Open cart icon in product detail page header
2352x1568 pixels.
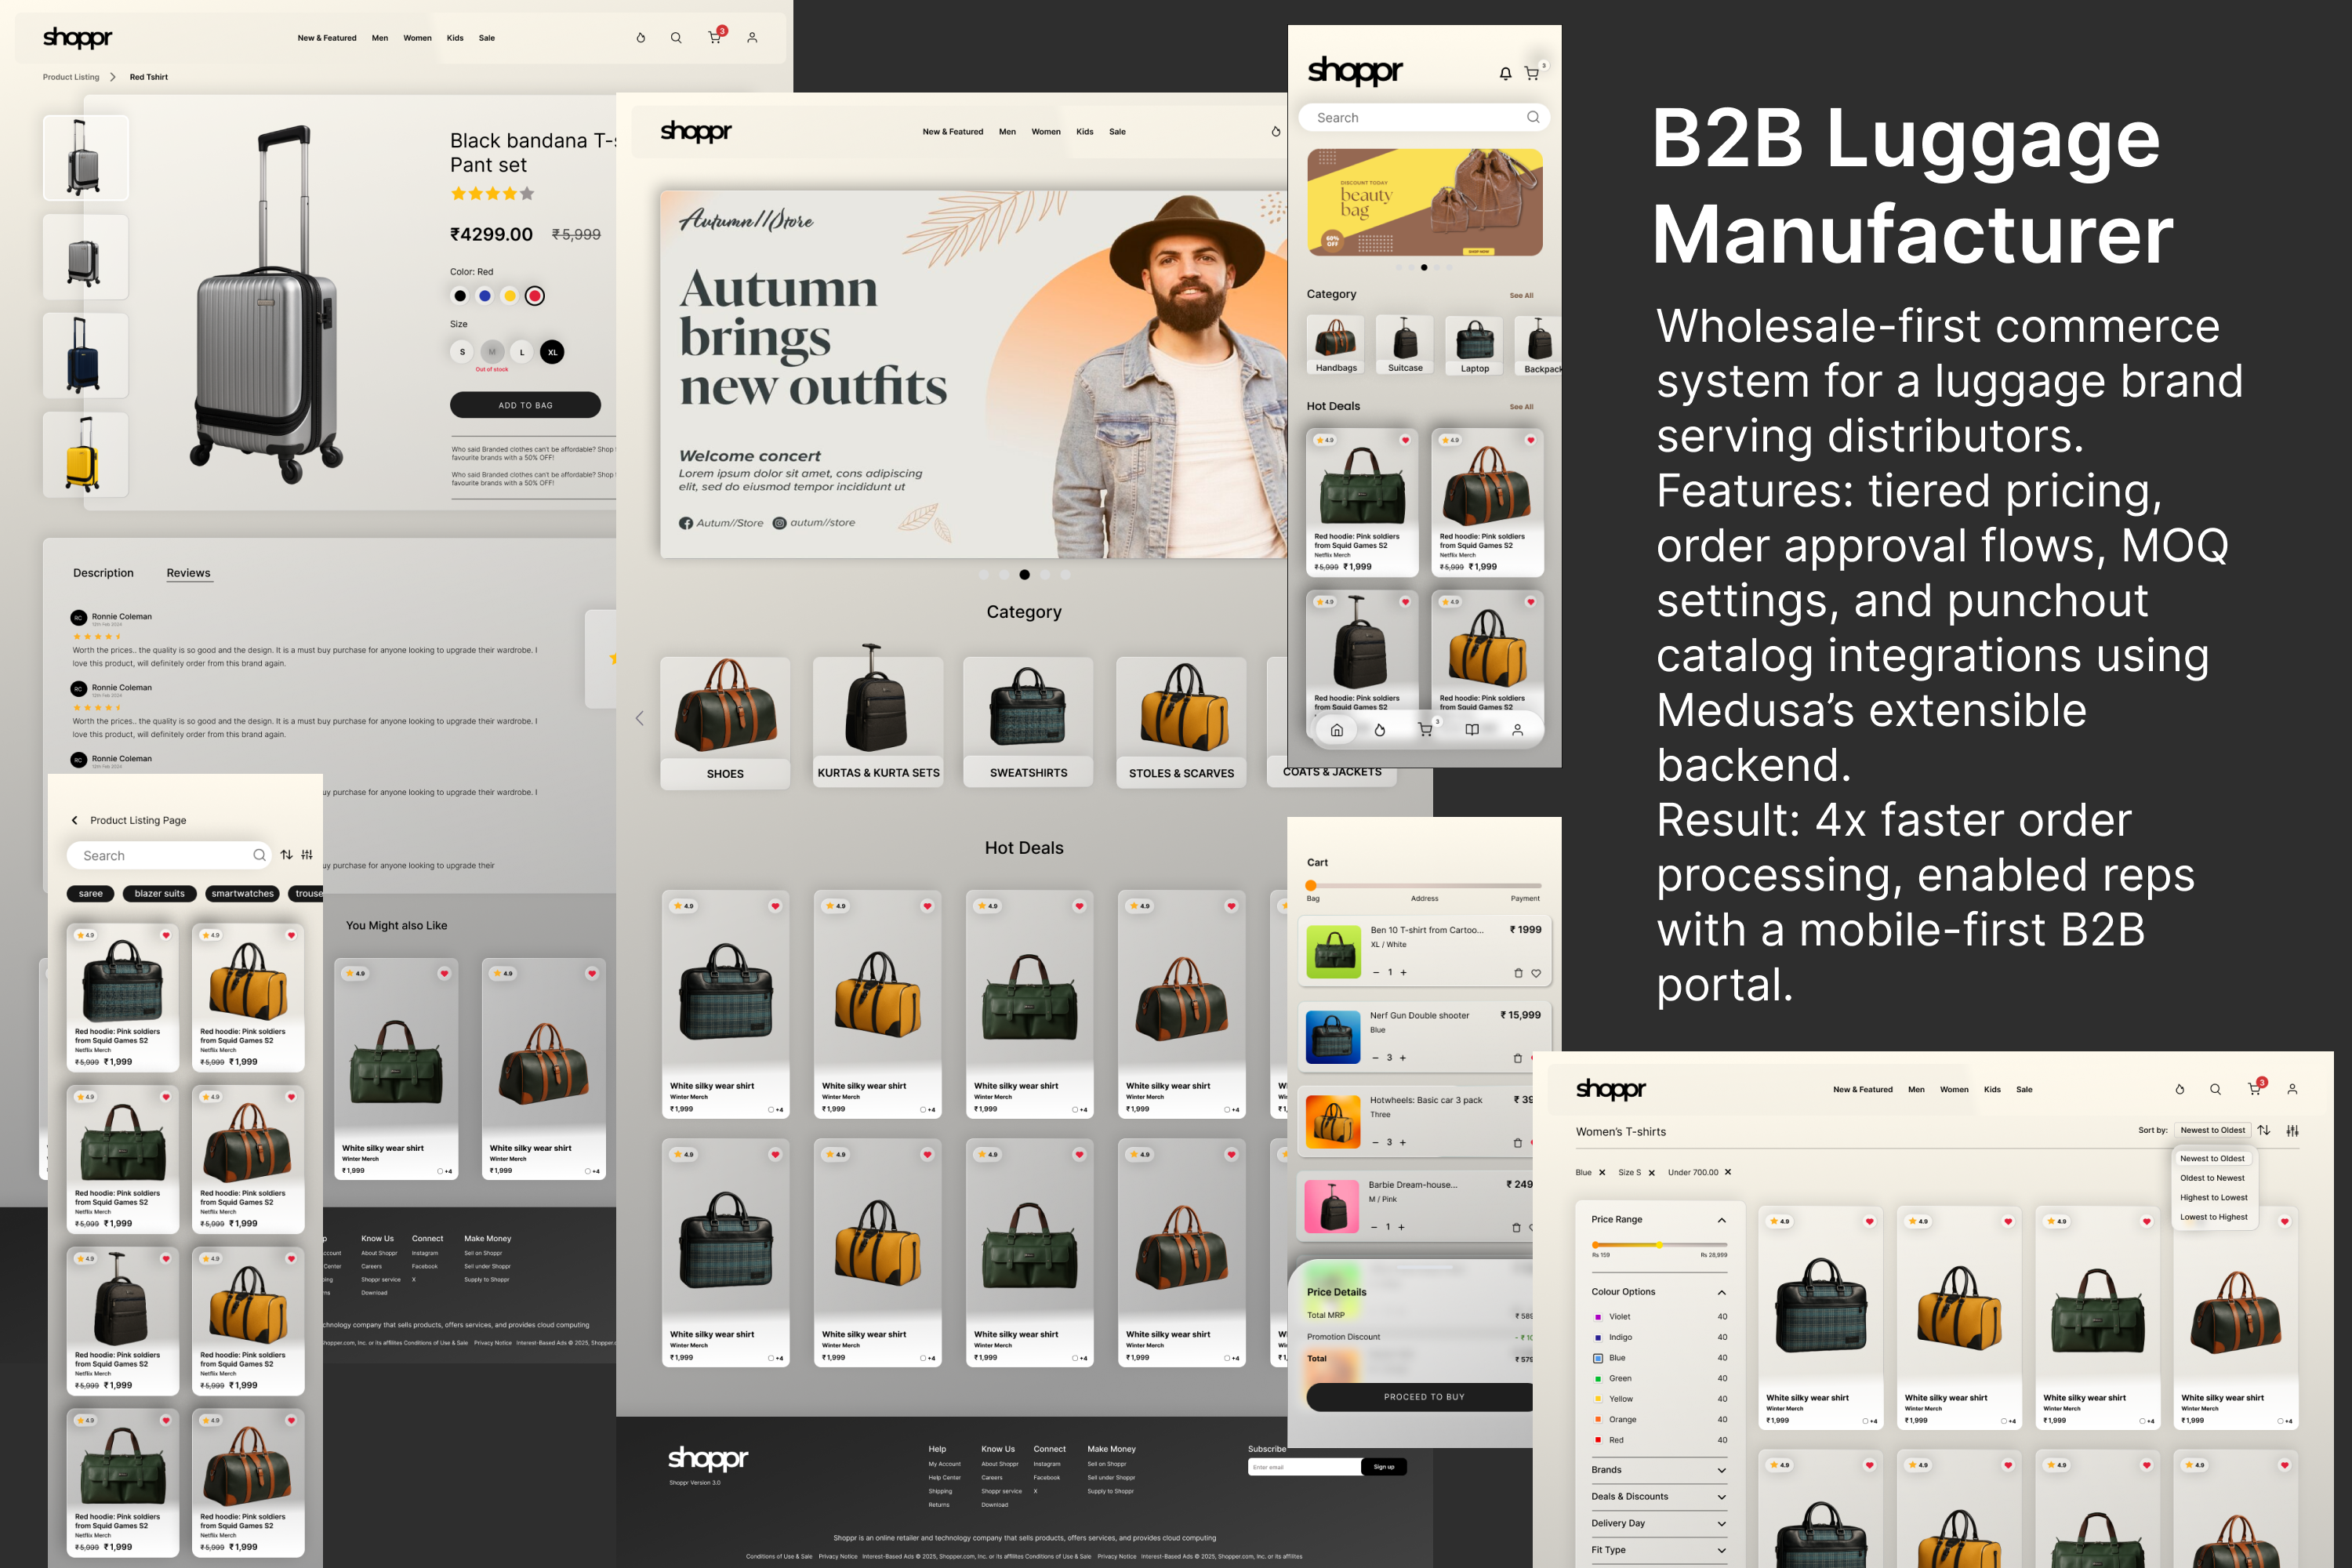(x=715, y=37)
